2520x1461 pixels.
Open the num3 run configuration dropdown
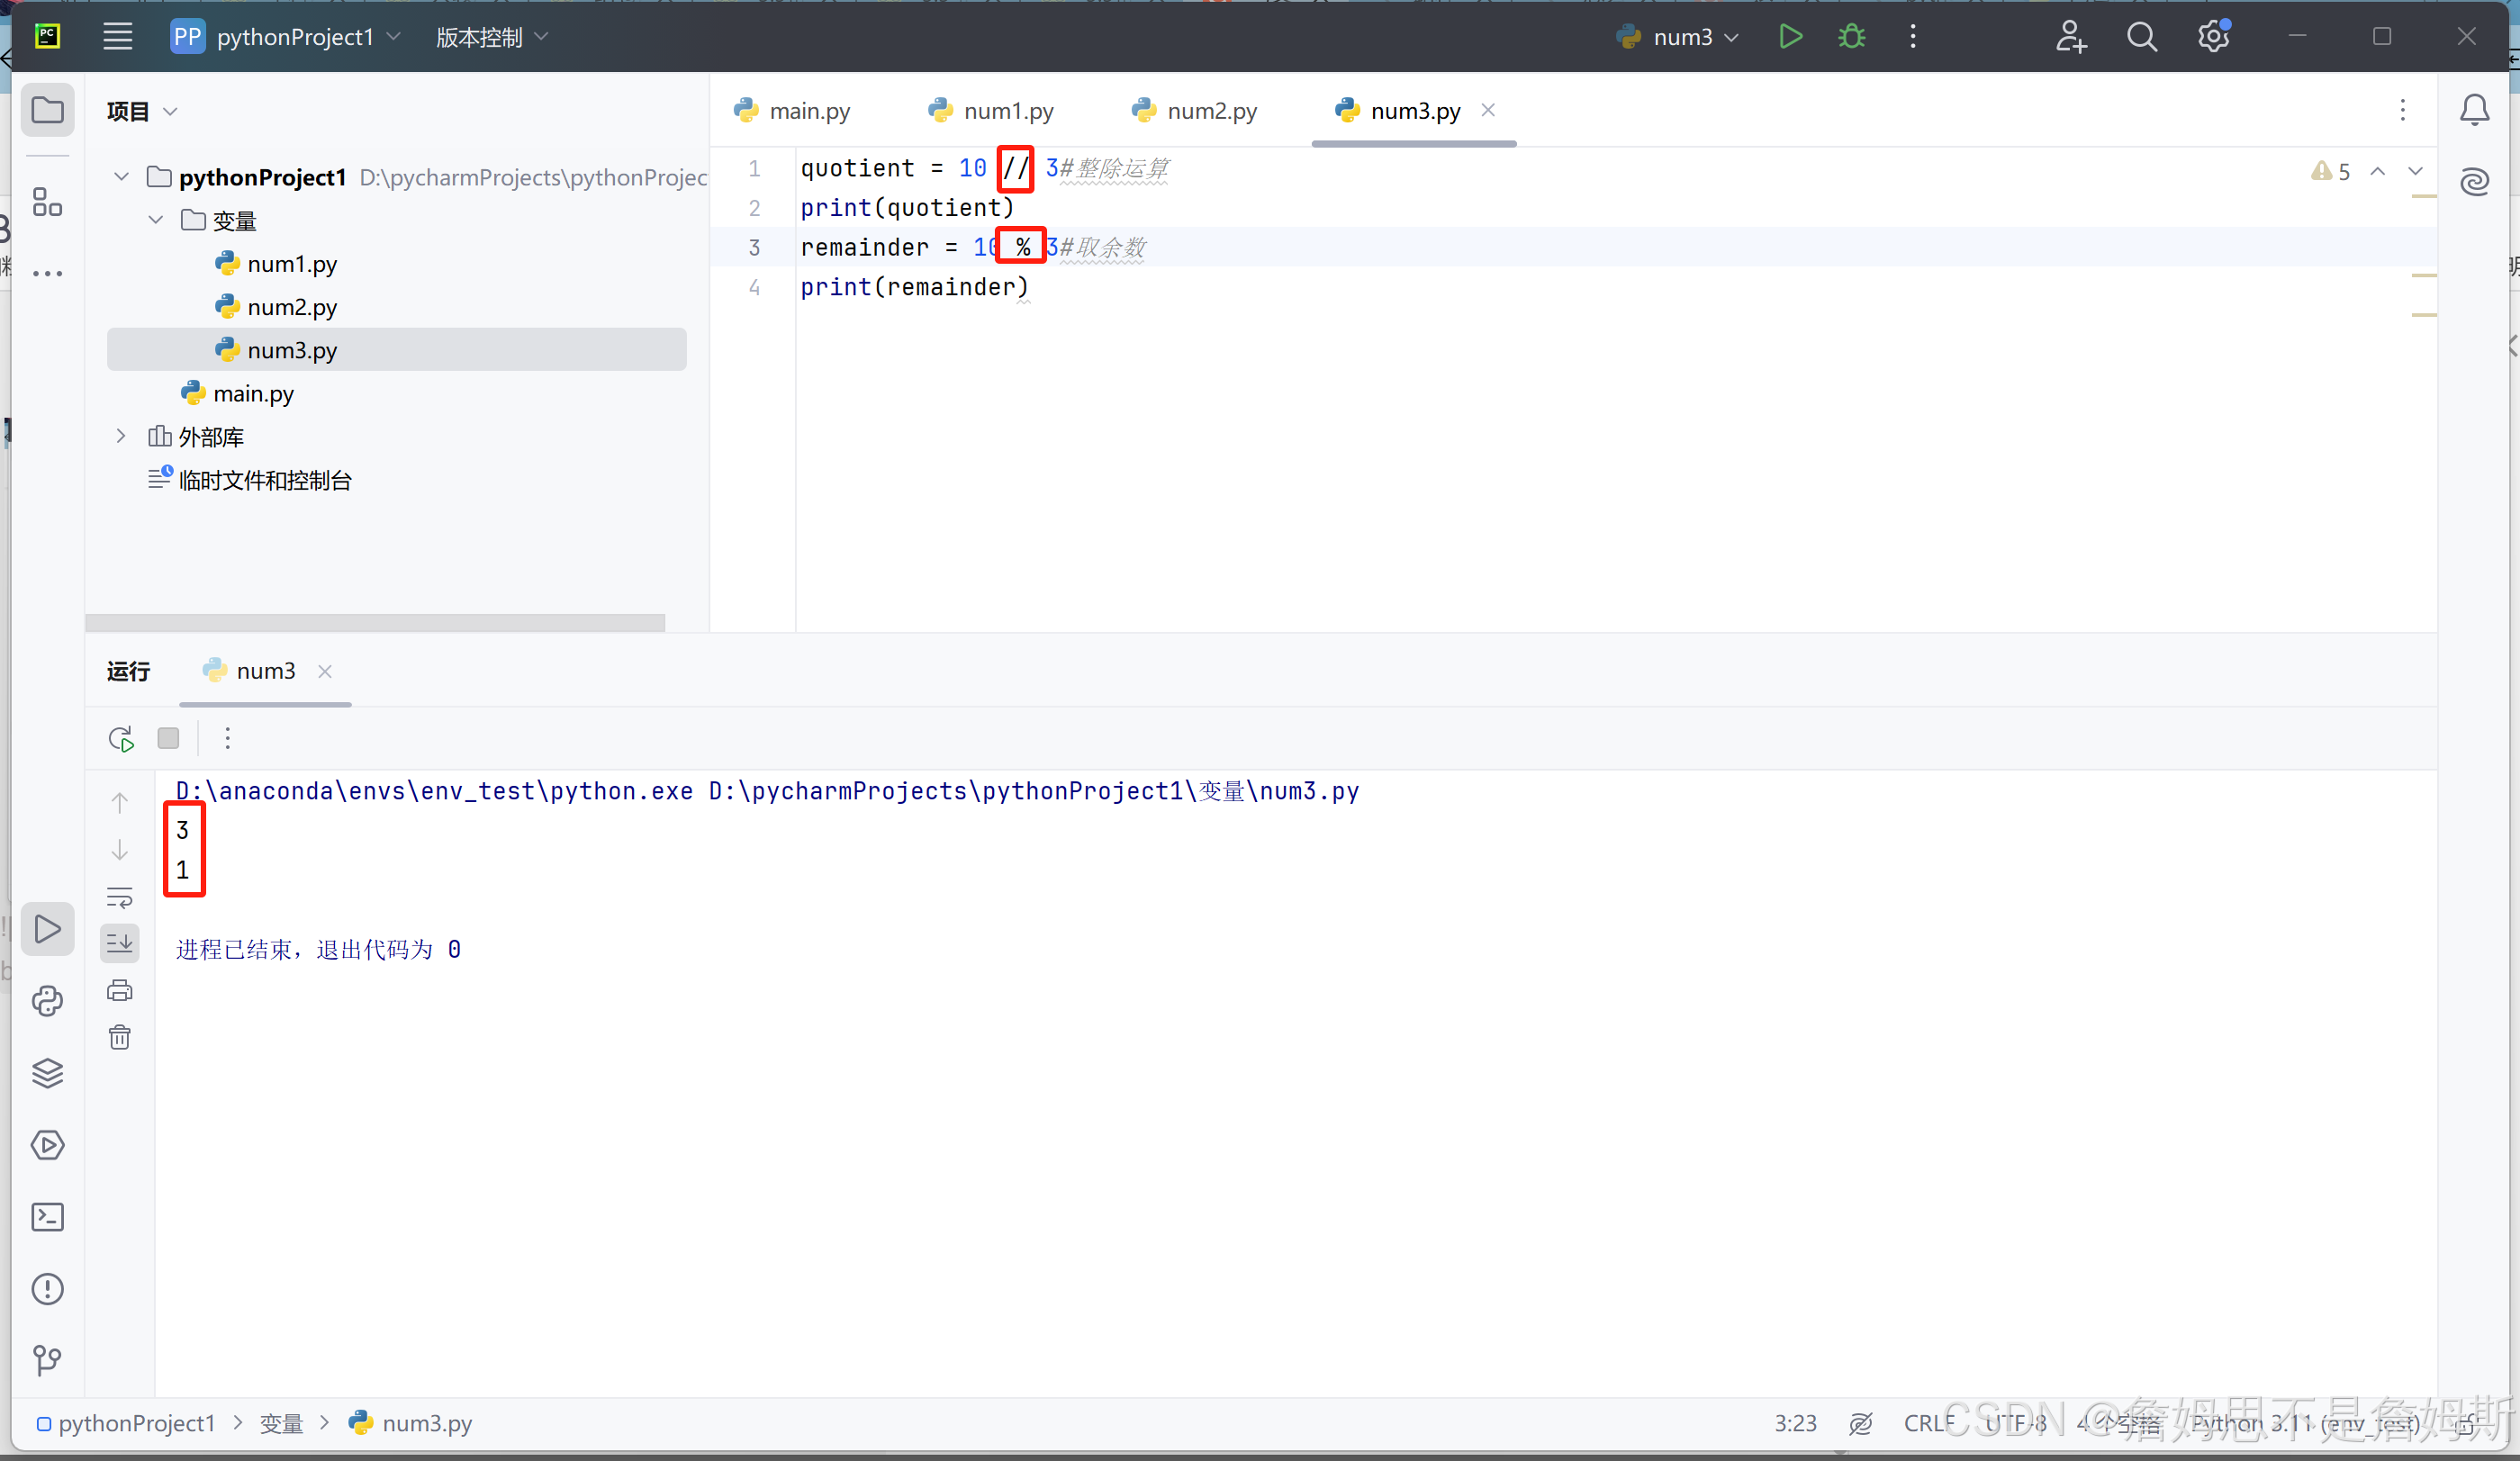coord(1683,37)
